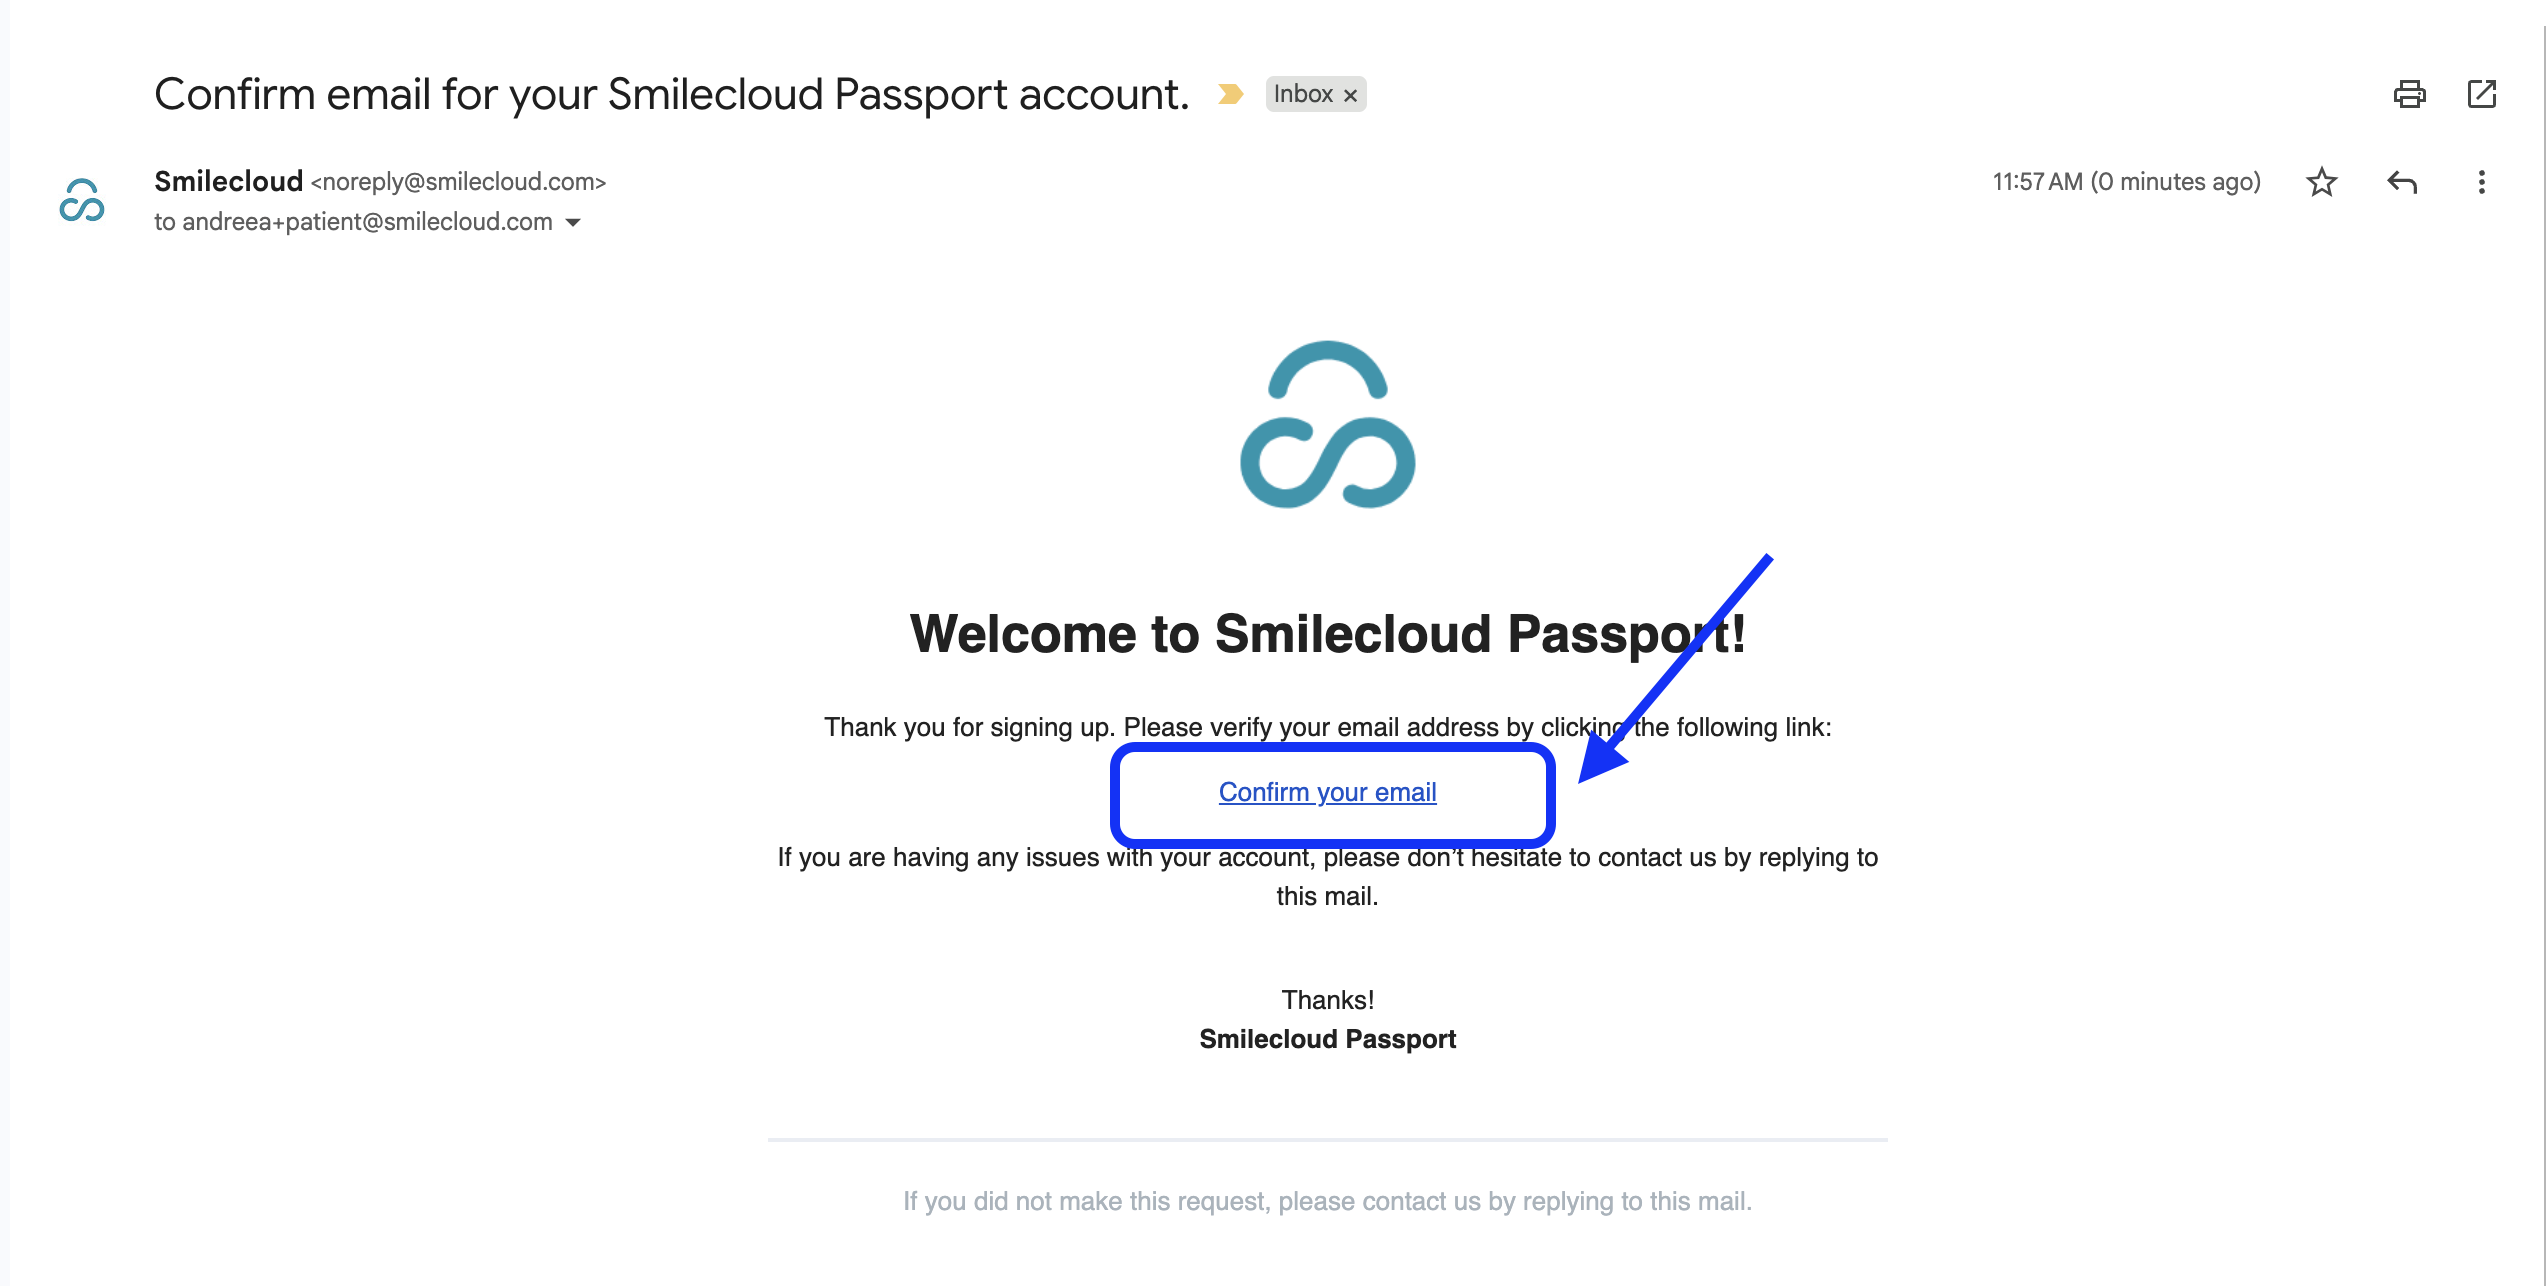Click the gray footer notice text

[1327, 1201]
